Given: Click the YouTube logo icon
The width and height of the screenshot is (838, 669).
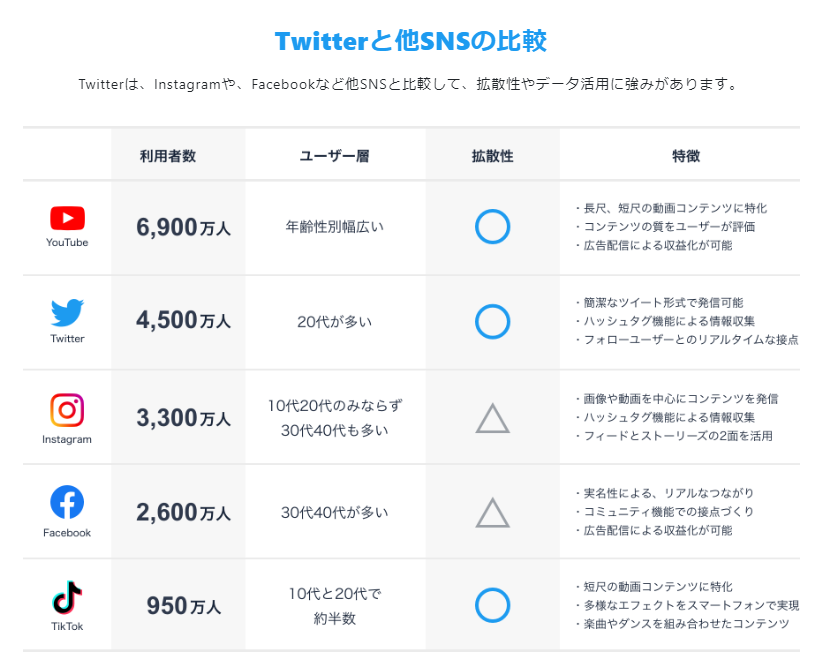Looking at the screenshot, I should click(67, 218).
